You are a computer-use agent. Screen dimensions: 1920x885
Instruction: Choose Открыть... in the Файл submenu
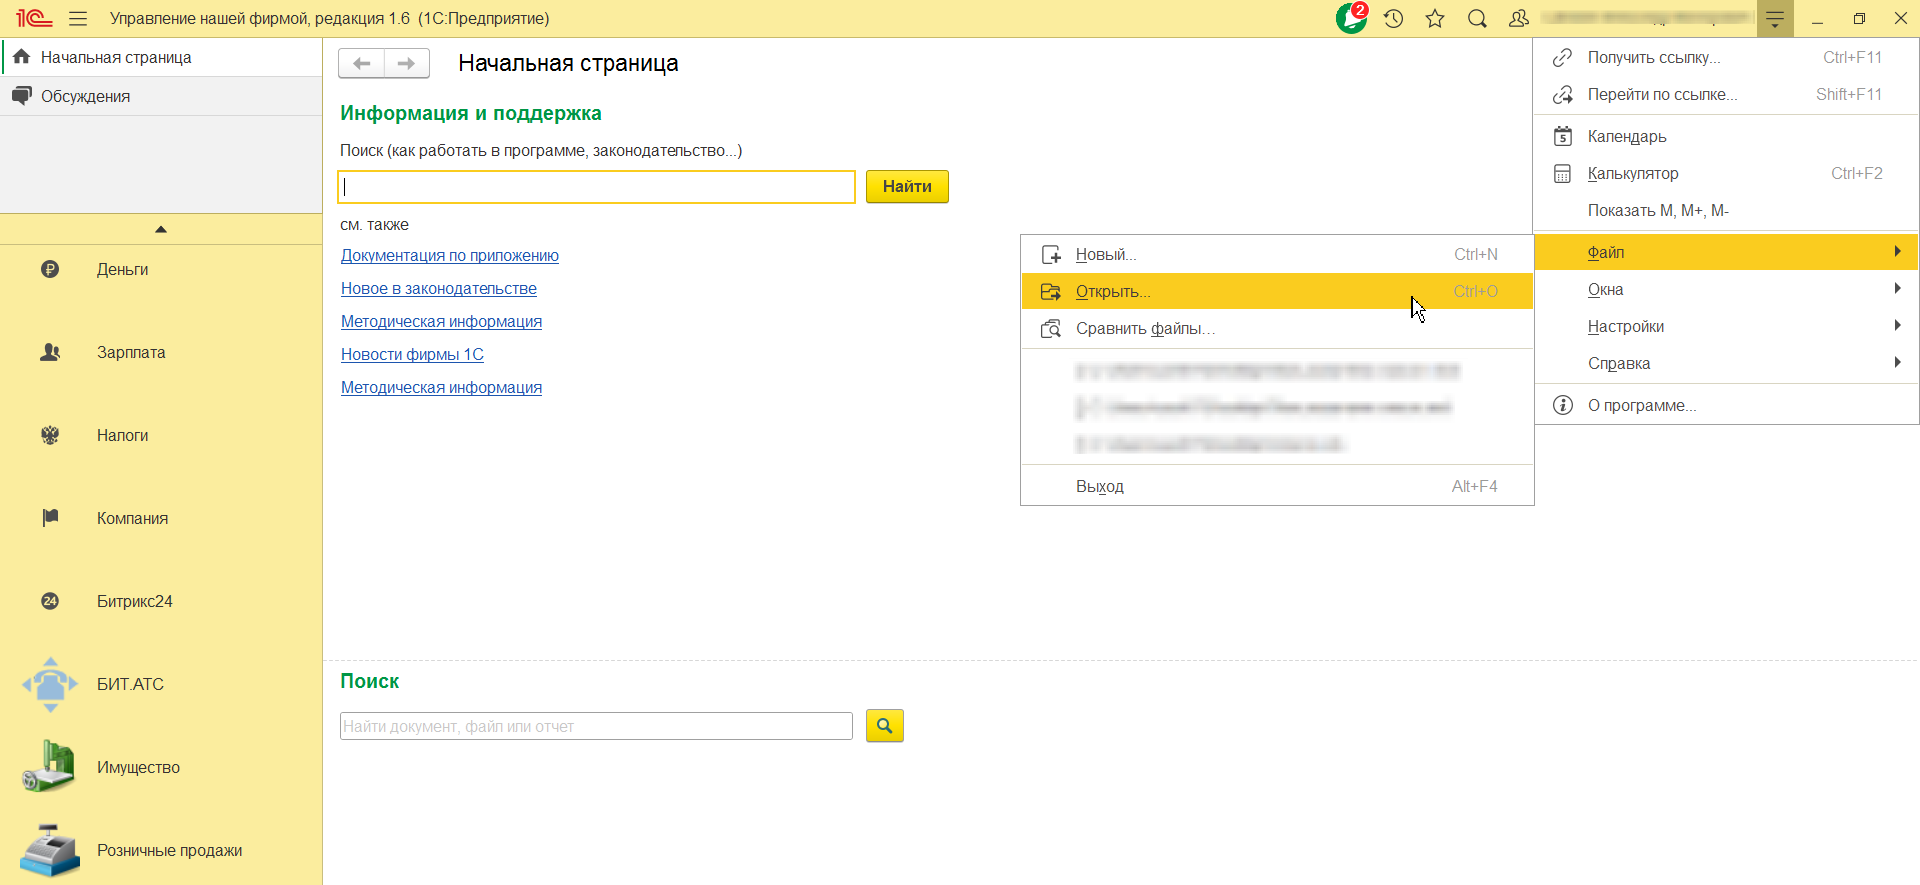coord(1277,291)
